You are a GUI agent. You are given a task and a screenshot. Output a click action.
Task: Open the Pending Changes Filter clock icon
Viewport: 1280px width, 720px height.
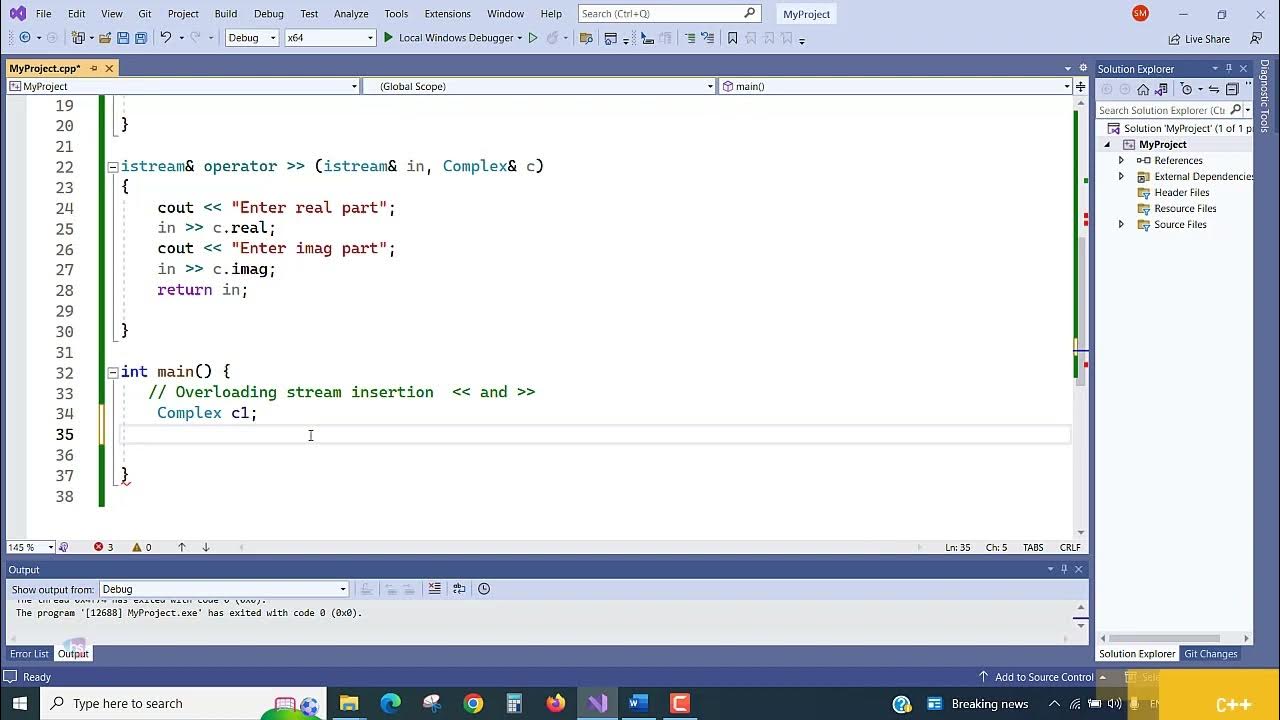(x=1187, y=89)
